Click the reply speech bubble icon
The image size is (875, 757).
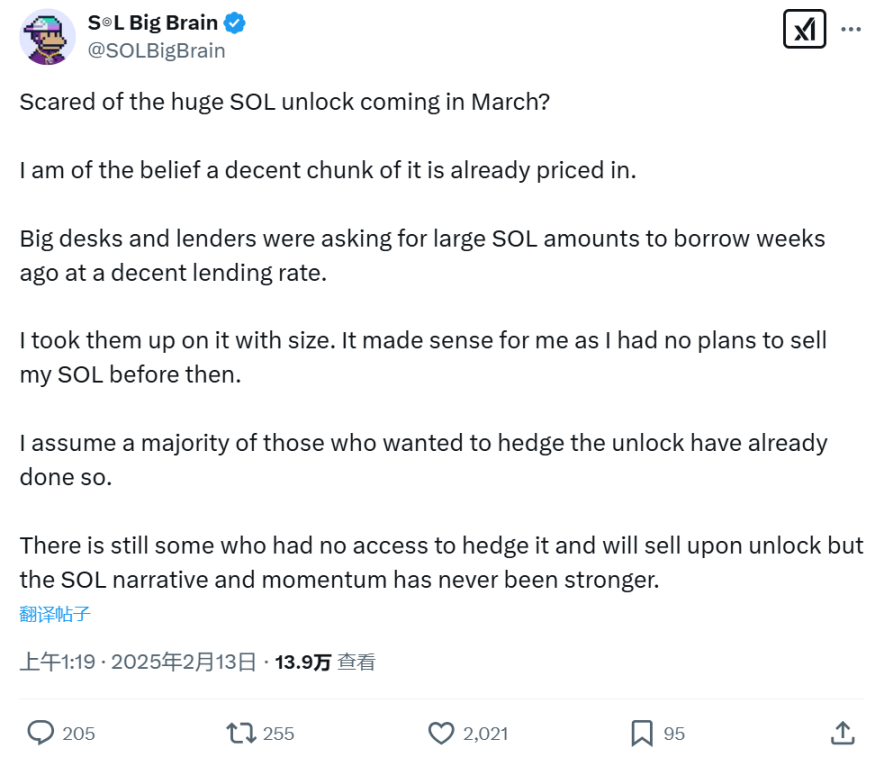(40, 733)
